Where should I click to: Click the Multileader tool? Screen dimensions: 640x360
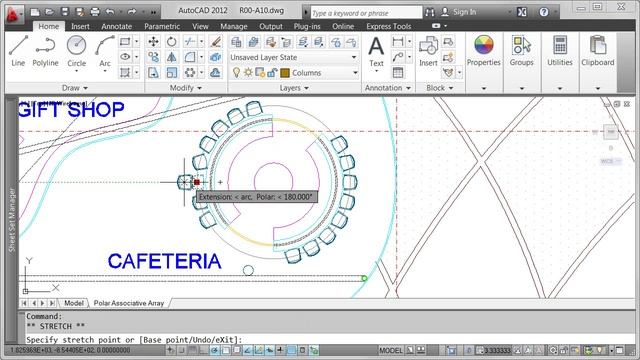[398, 57]
